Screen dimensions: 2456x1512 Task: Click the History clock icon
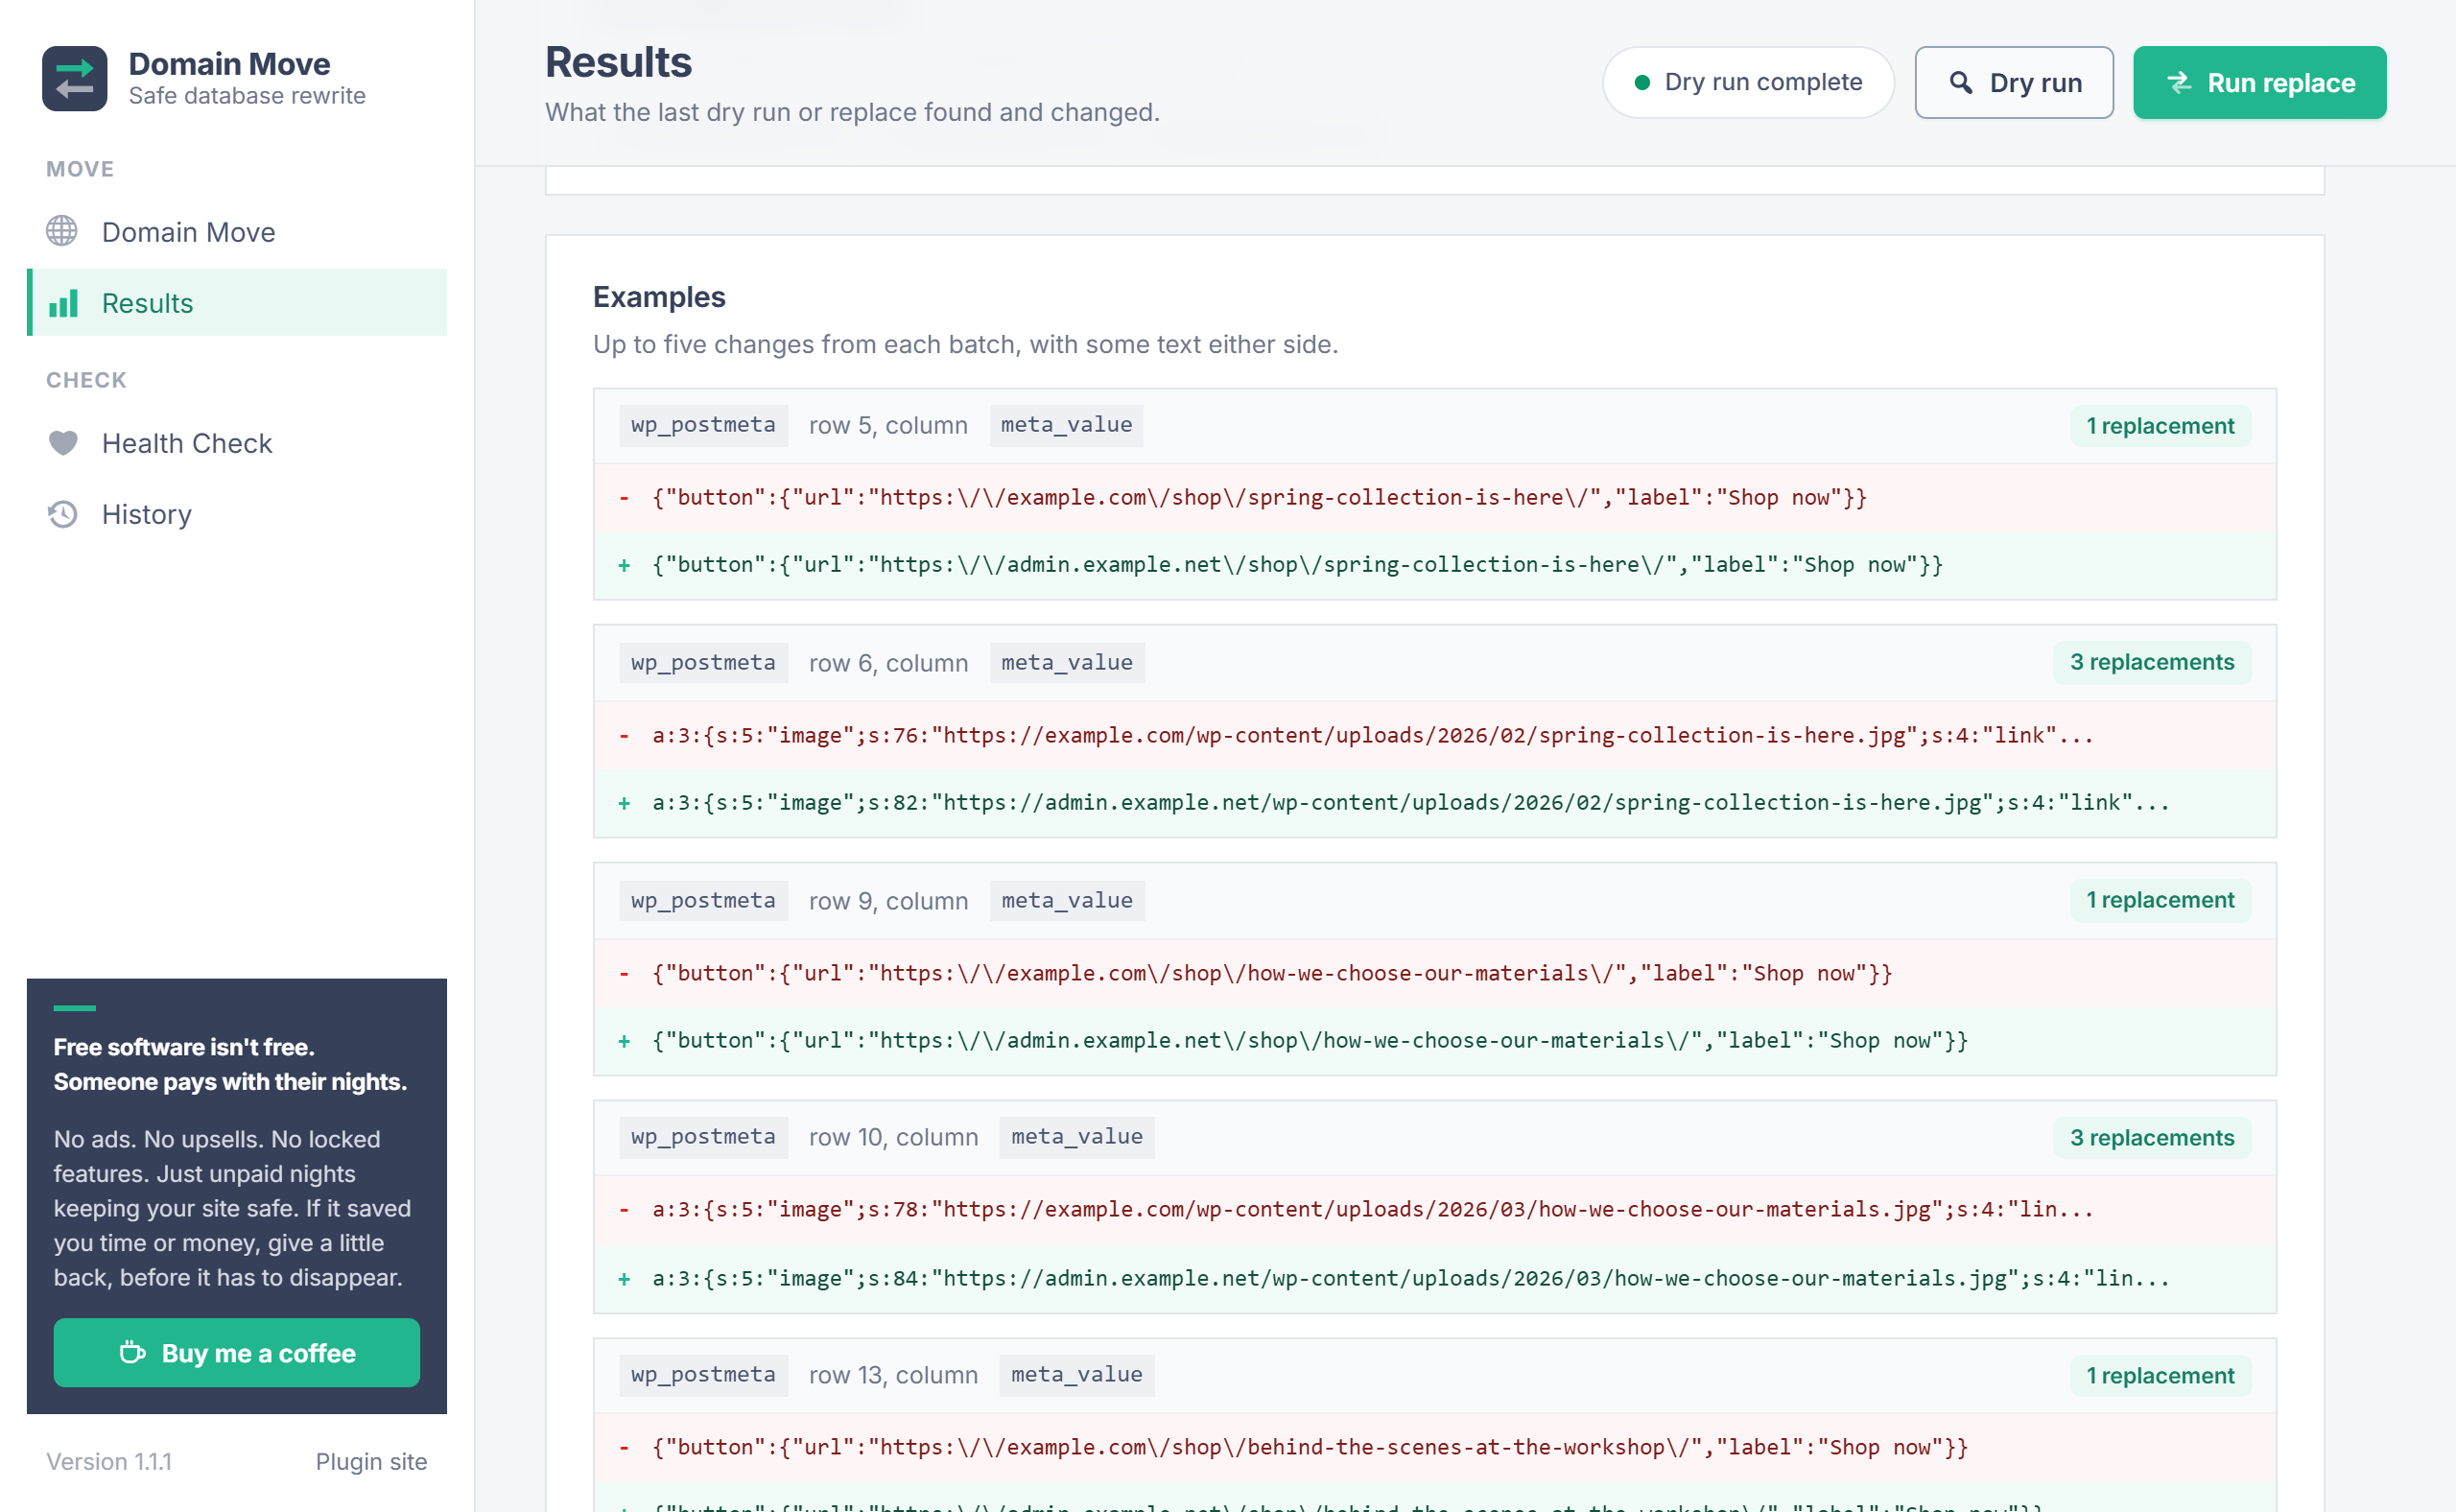[63, 514]
